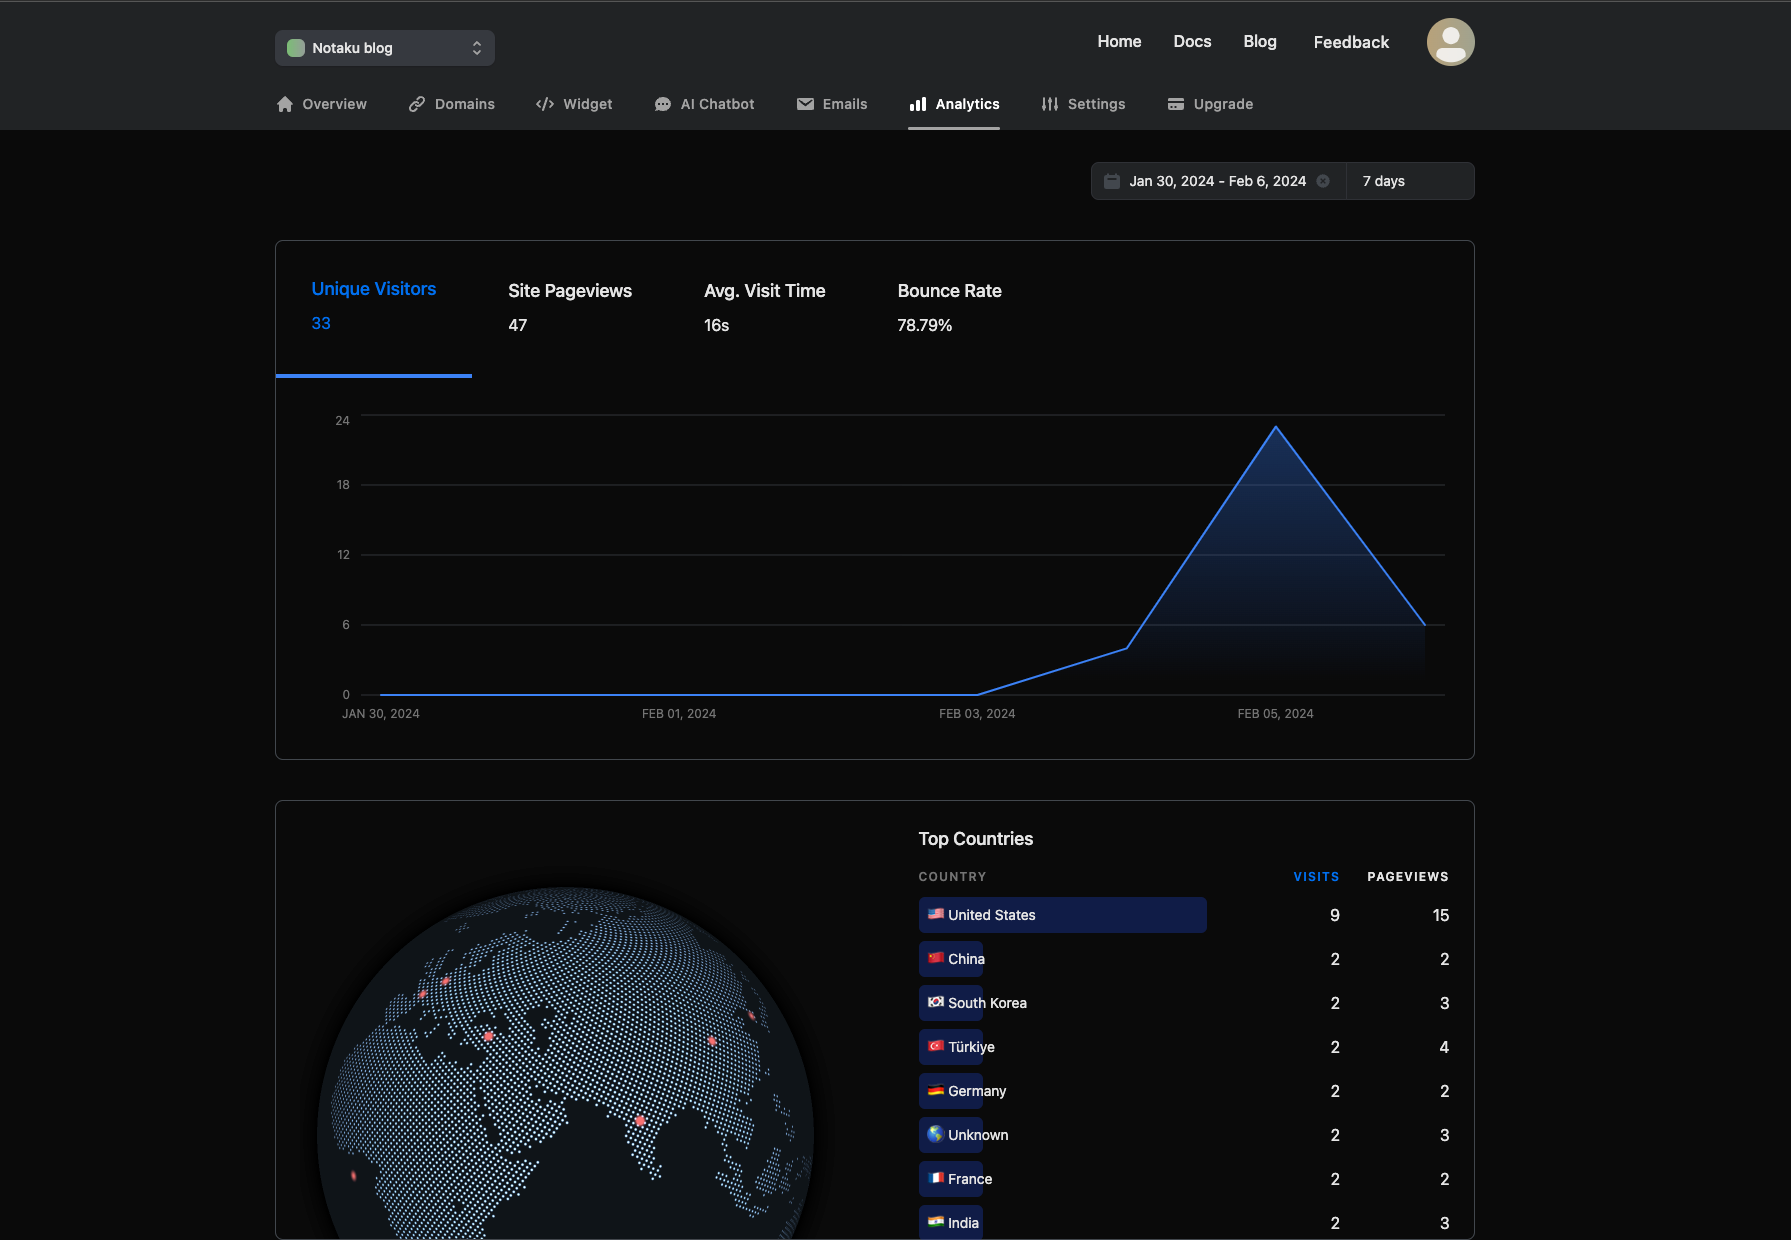Click the globe icon beside Unknown
The image size is (1791, 1240).
pyautogui.click(x=936, y=1134)
